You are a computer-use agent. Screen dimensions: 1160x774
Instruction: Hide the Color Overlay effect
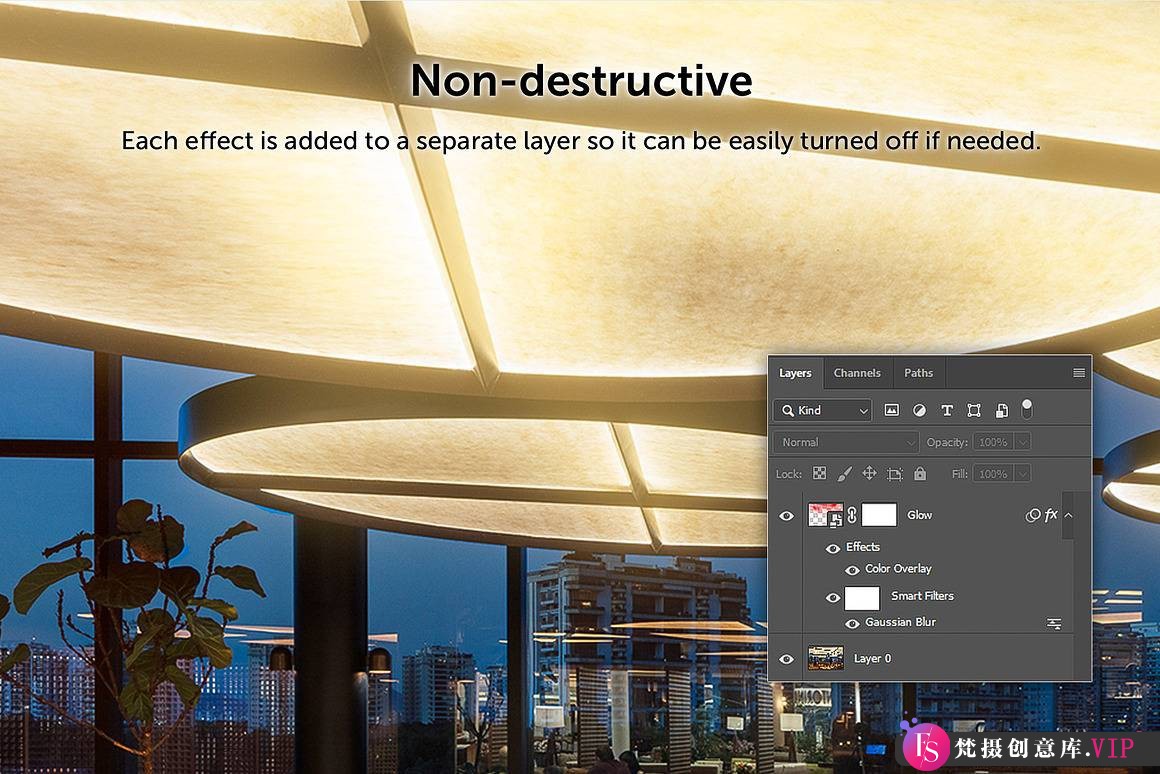click(x=852, y=570)
